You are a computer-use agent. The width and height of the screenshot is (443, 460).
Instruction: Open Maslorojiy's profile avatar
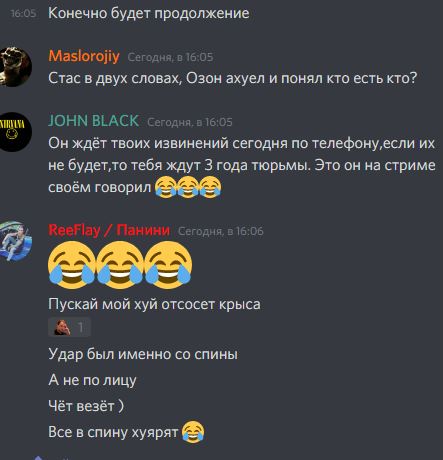click(15, 67)
